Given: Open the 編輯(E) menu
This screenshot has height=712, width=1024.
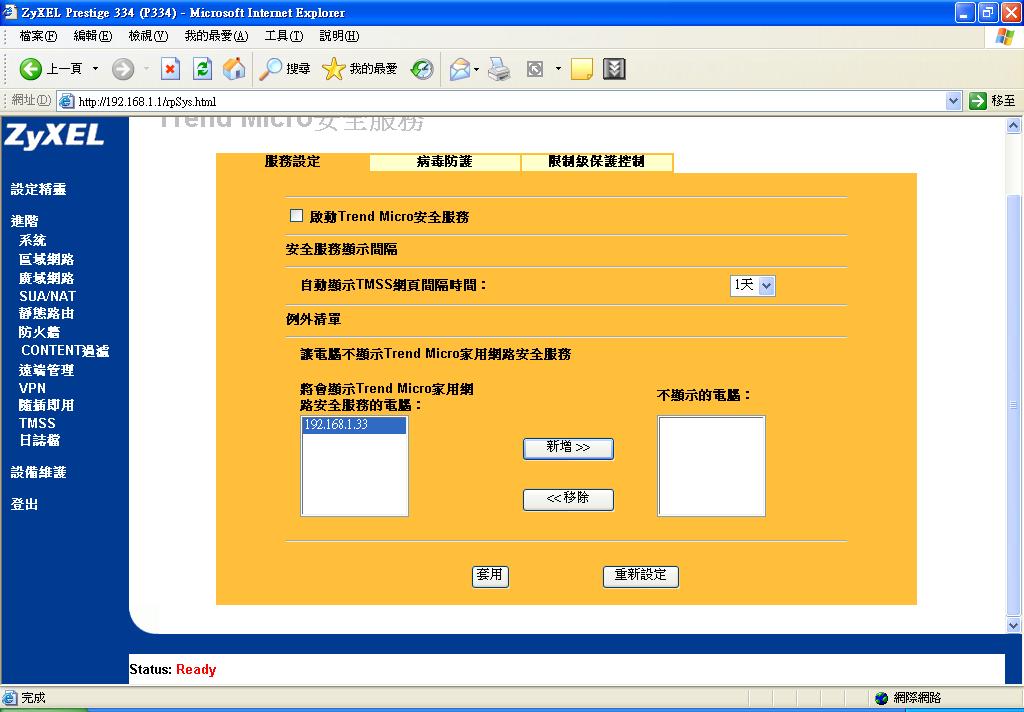Looking at the screenshot, I should pos(93,36).
